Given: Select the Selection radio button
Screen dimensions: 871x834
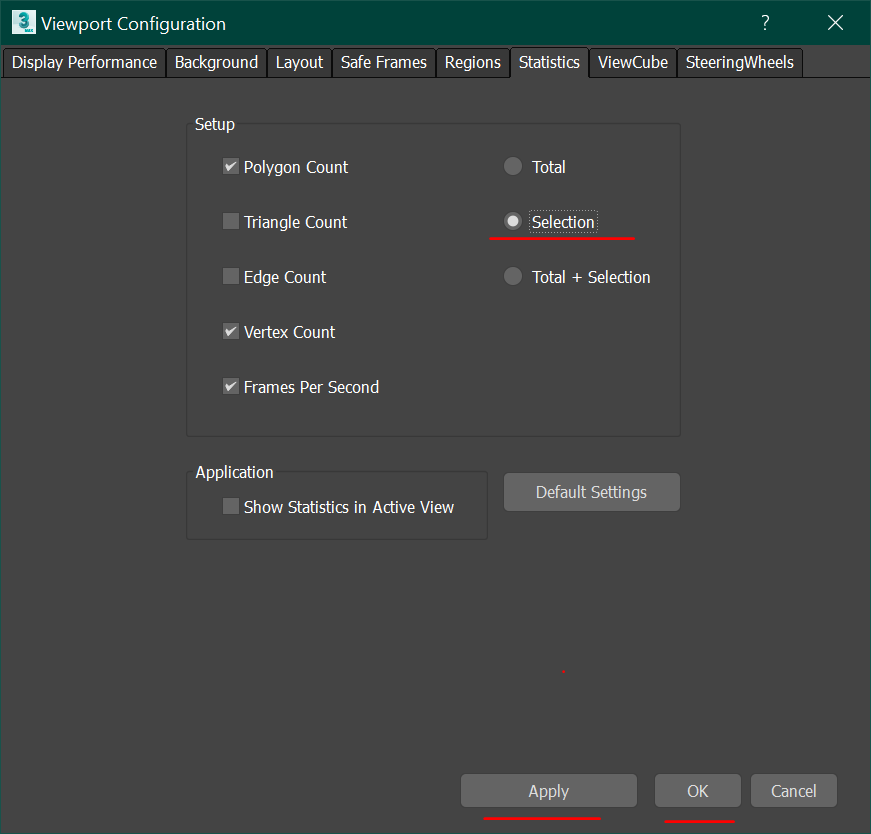Looking at the screenshot, I should (513, 221).
